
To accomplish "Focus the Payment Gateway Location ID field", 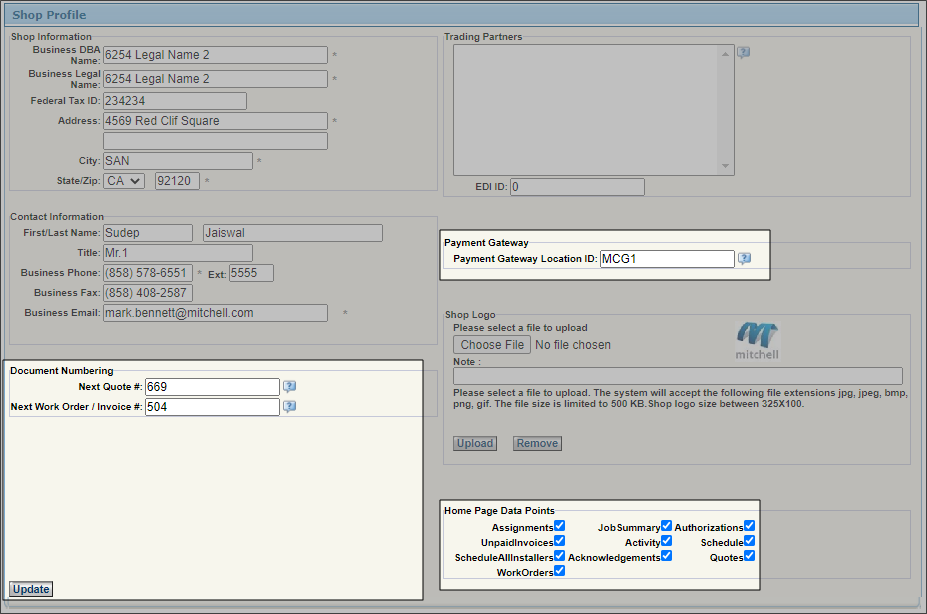I will coord(667,259).
